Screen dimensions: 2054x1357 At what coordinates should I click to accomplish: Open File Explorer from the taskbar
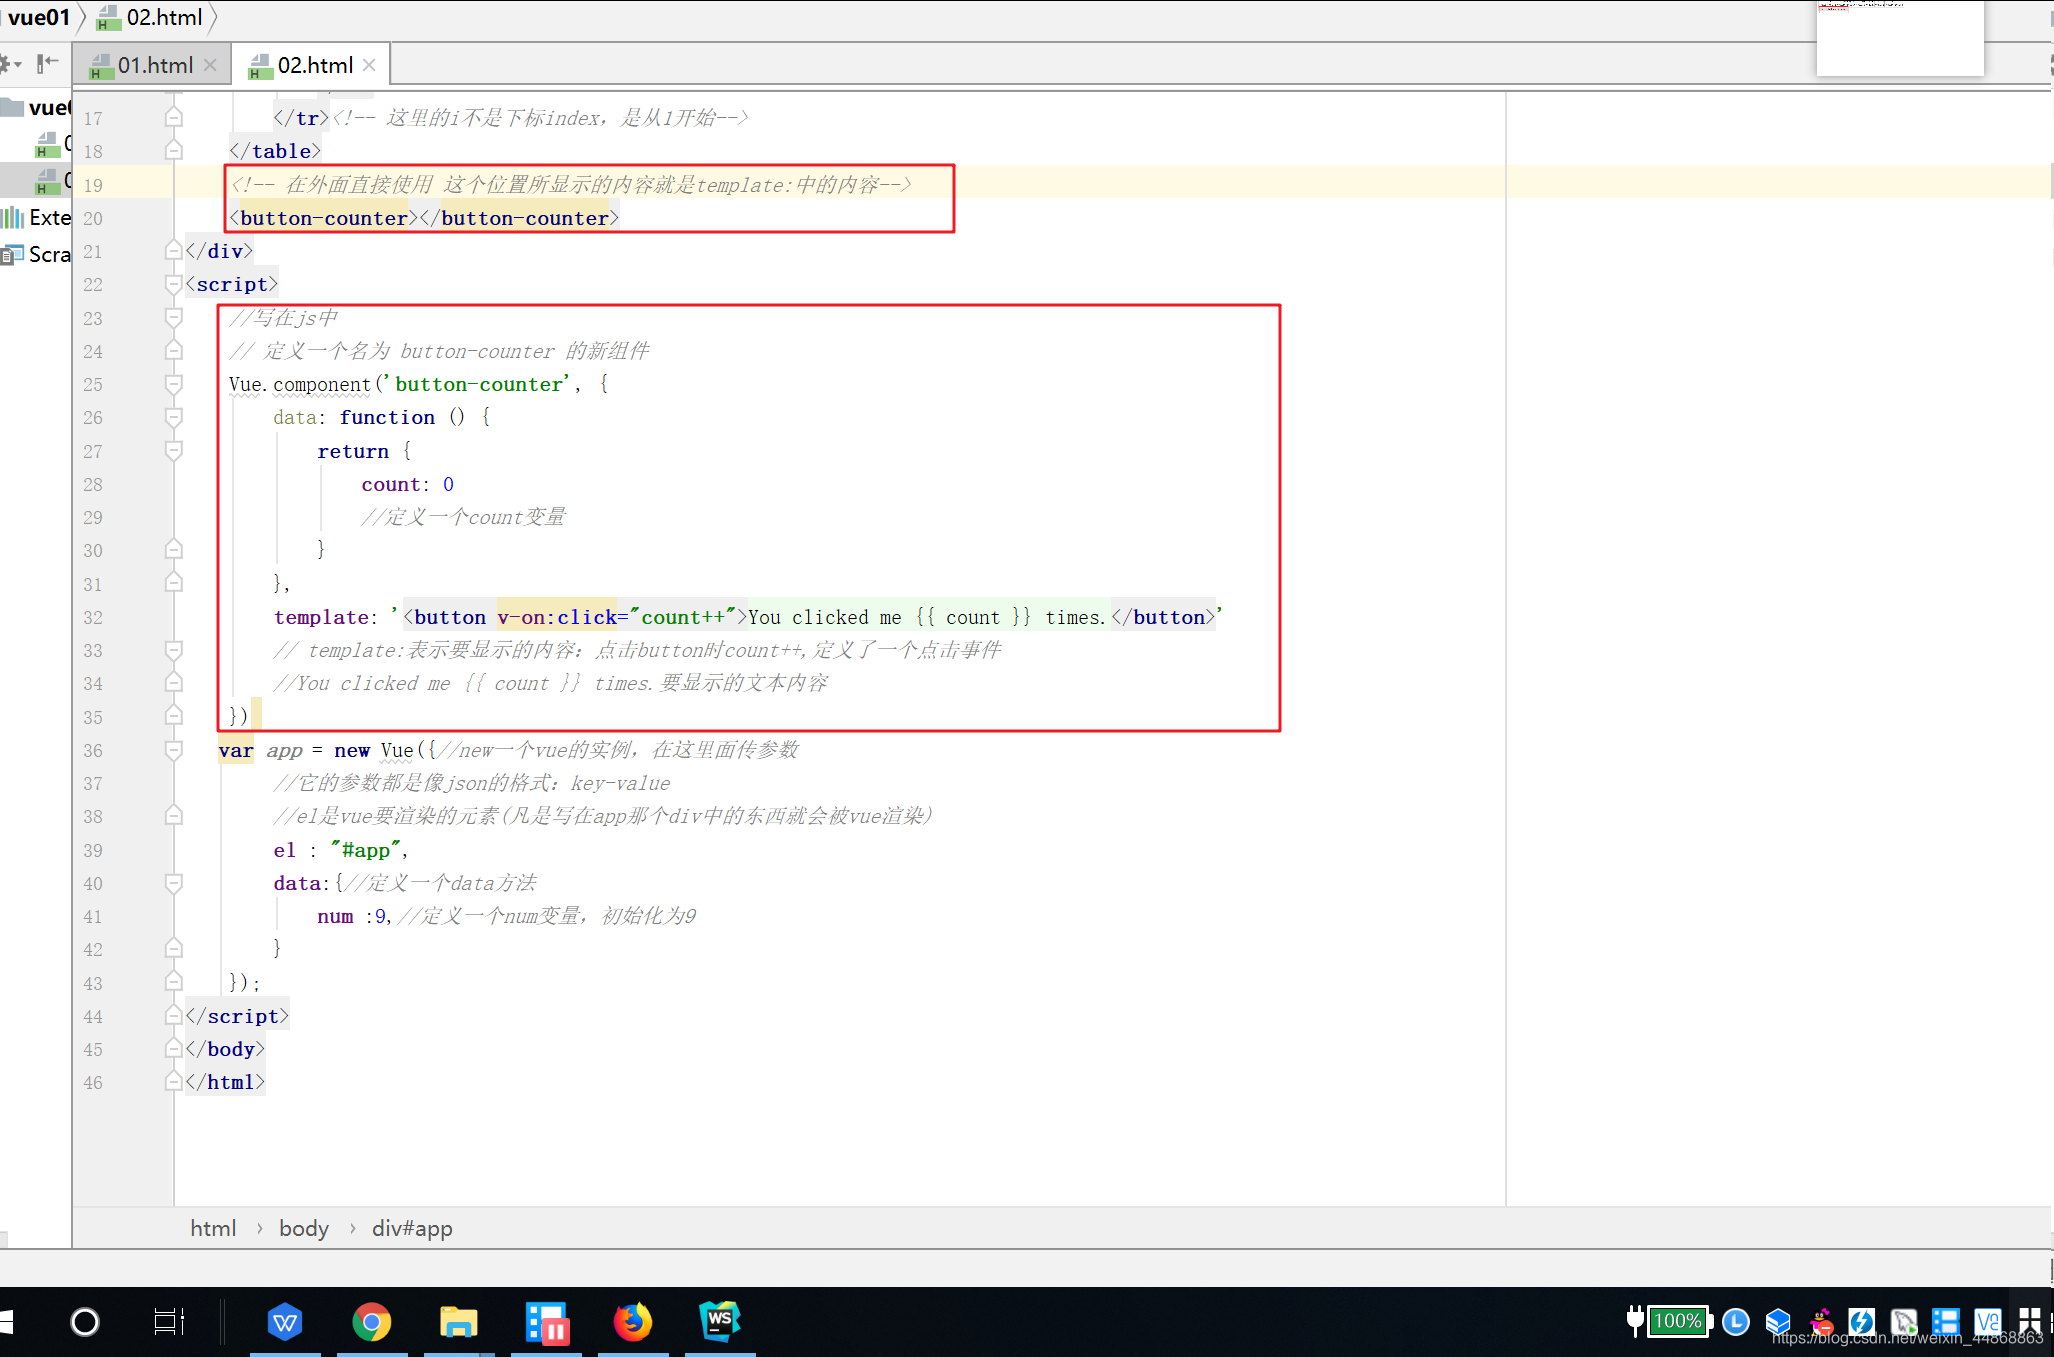point(459,1322)
